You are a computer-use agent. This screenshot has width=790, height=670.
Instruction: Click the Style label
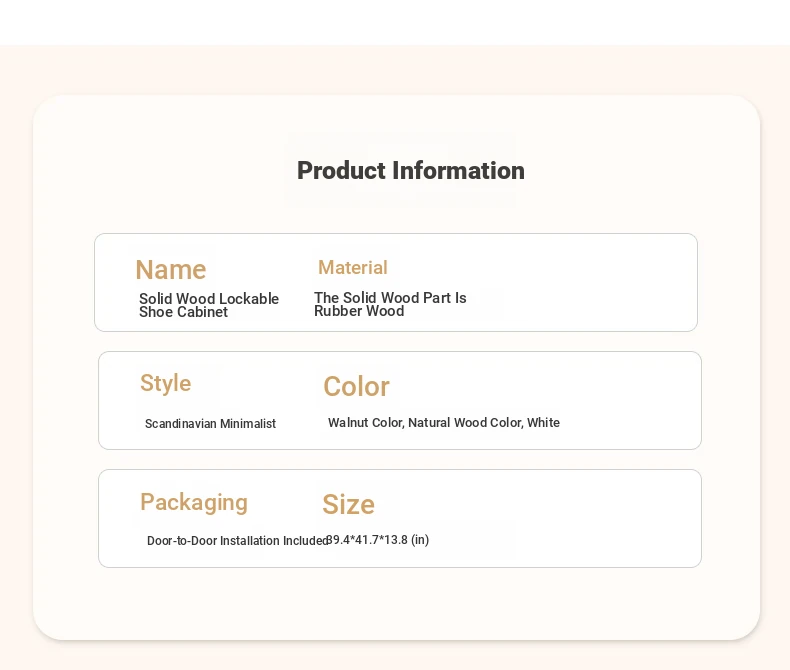[165, 384]
